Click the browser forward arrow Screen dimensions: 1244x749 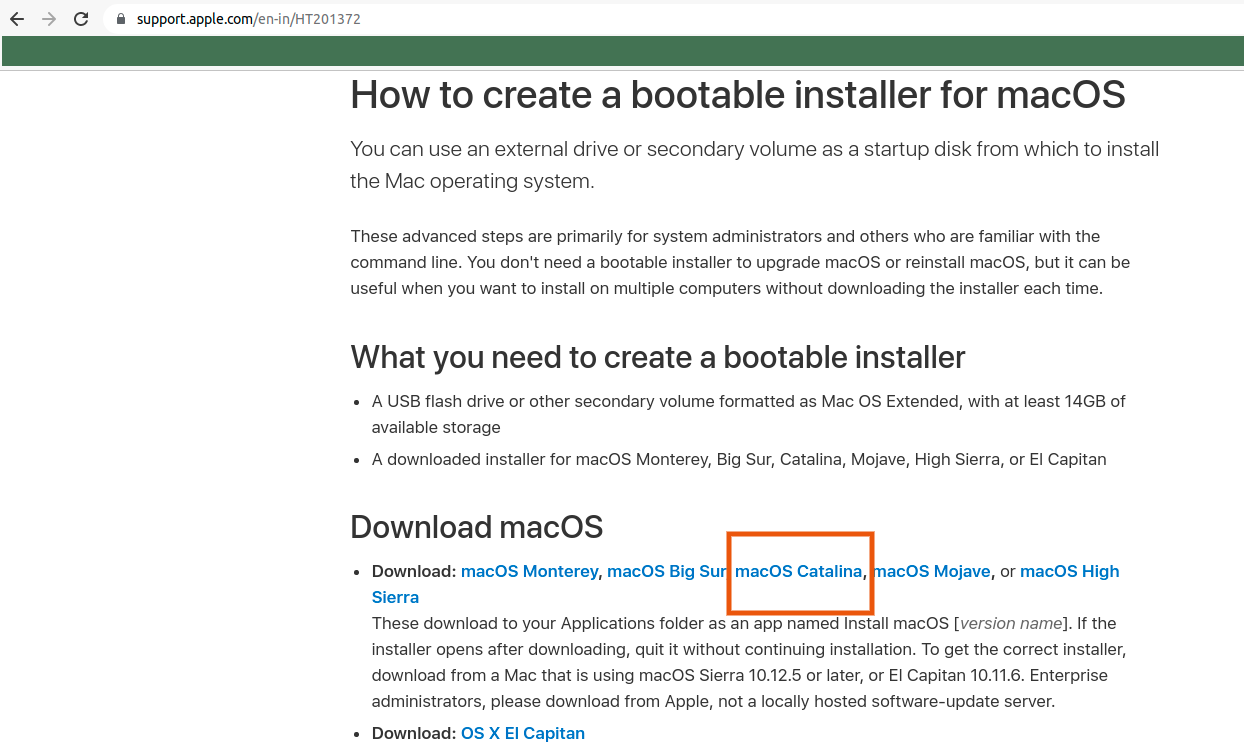point(49,19)
